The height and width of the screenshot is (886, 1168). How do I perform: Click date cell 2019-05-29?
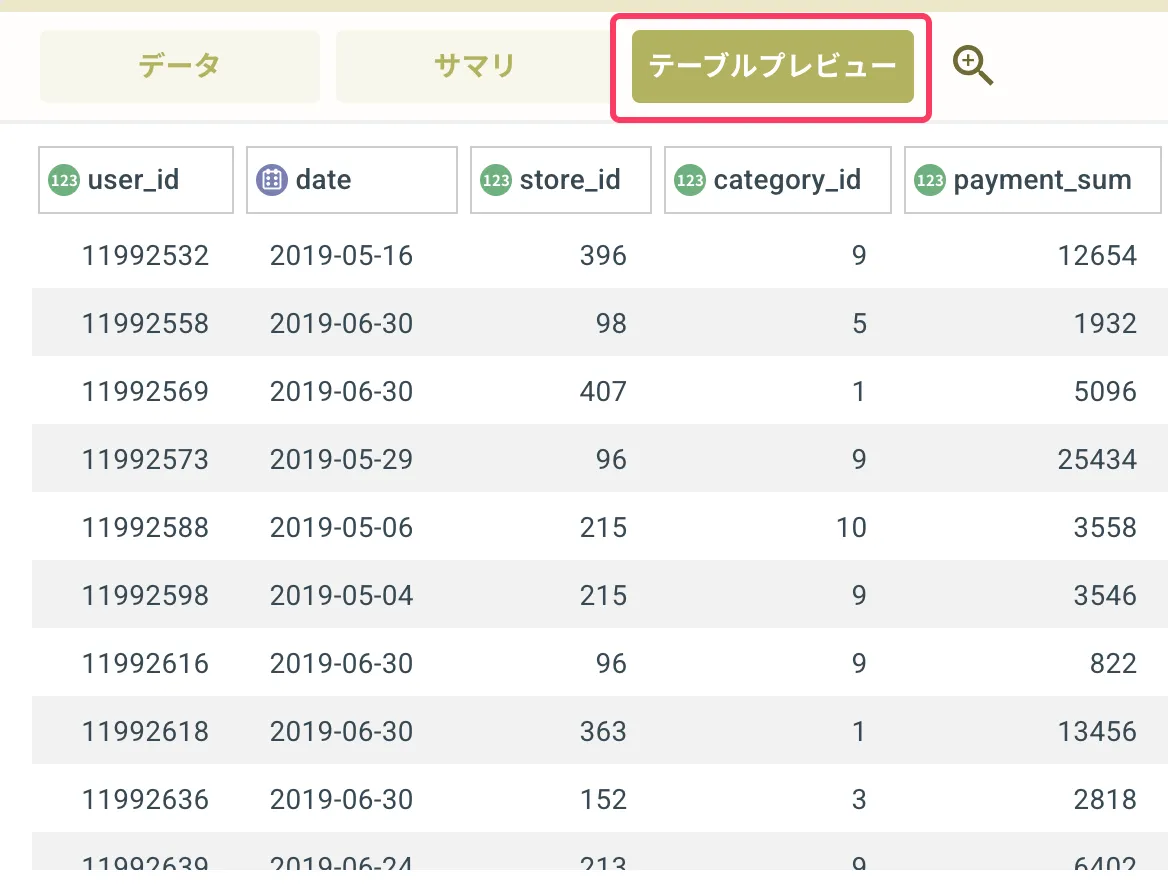point(341,459)
